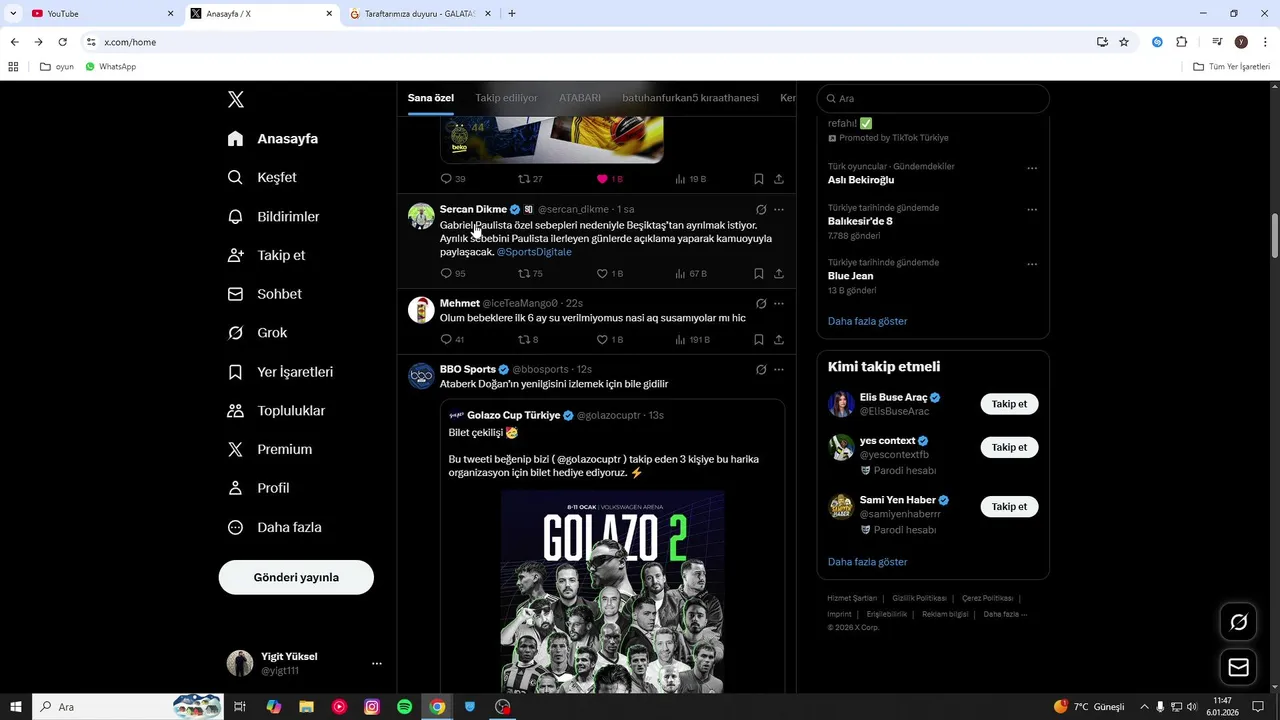Follow yes context account
Image resolution: width=1280 pixels, height=720 pixels.
pyautogui.click(x=1009, y=447)
